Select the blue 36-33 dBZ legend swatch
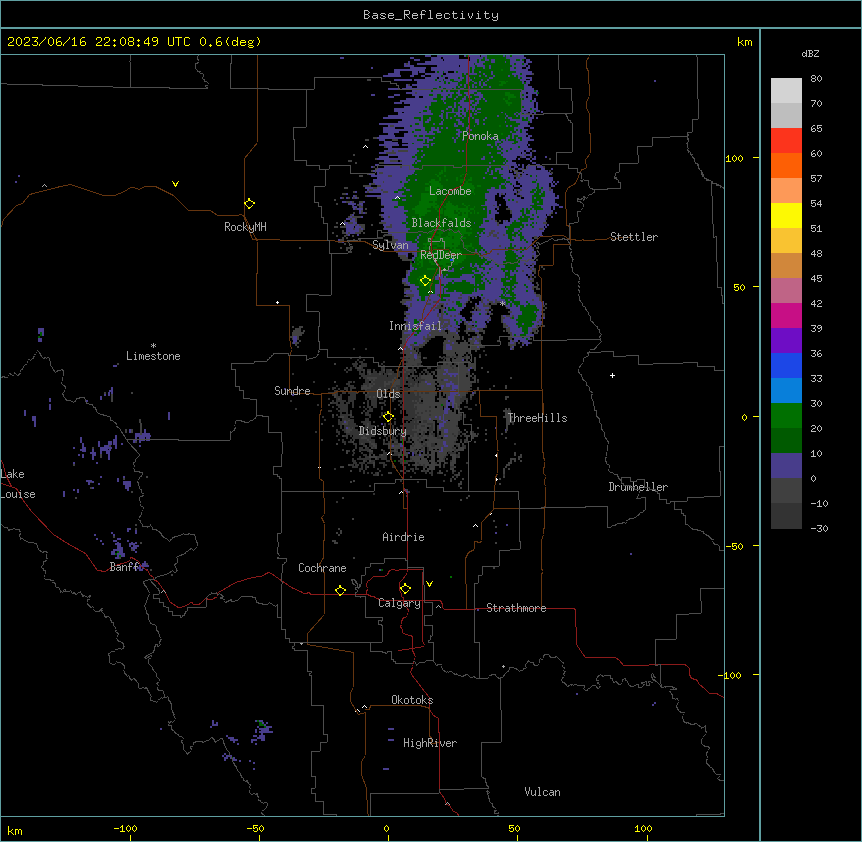The width and height of the screenshot is (862, 842). [x=786, y=365]
